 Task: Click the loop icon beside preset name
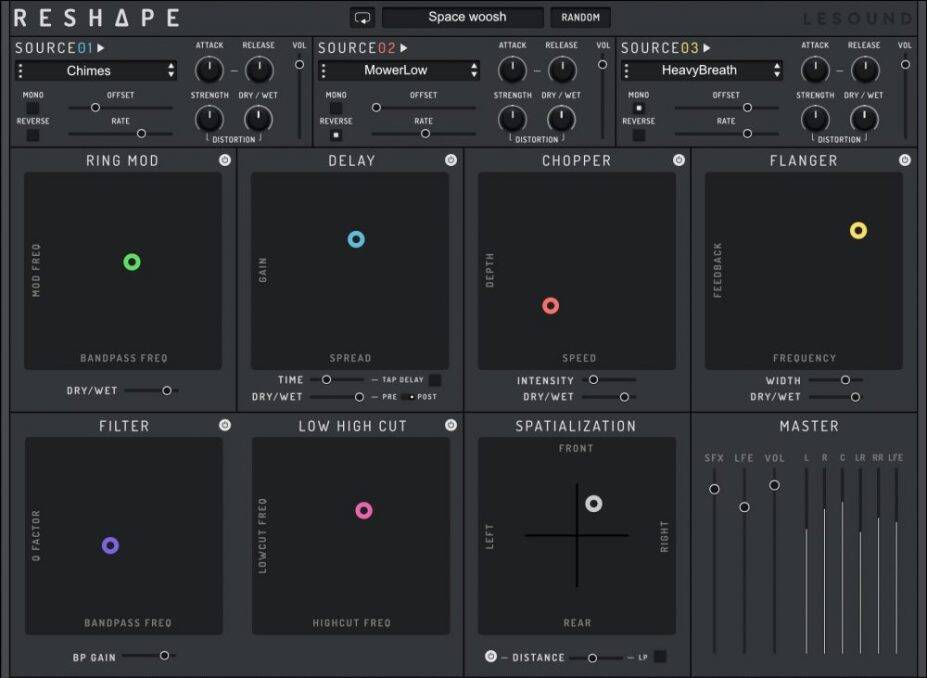tap(362, 18)
